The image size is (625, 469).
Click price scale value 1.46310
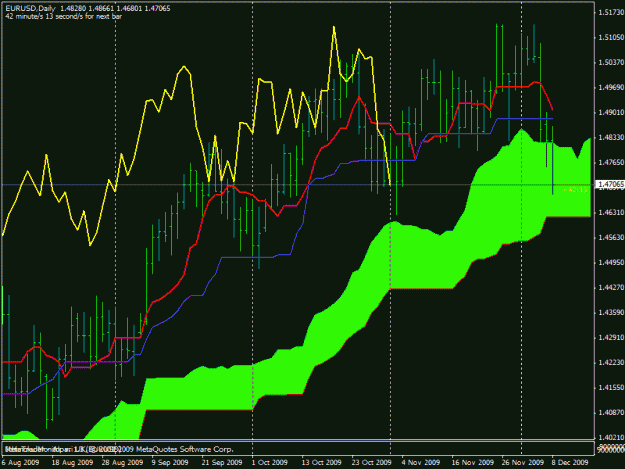point(611,213)
